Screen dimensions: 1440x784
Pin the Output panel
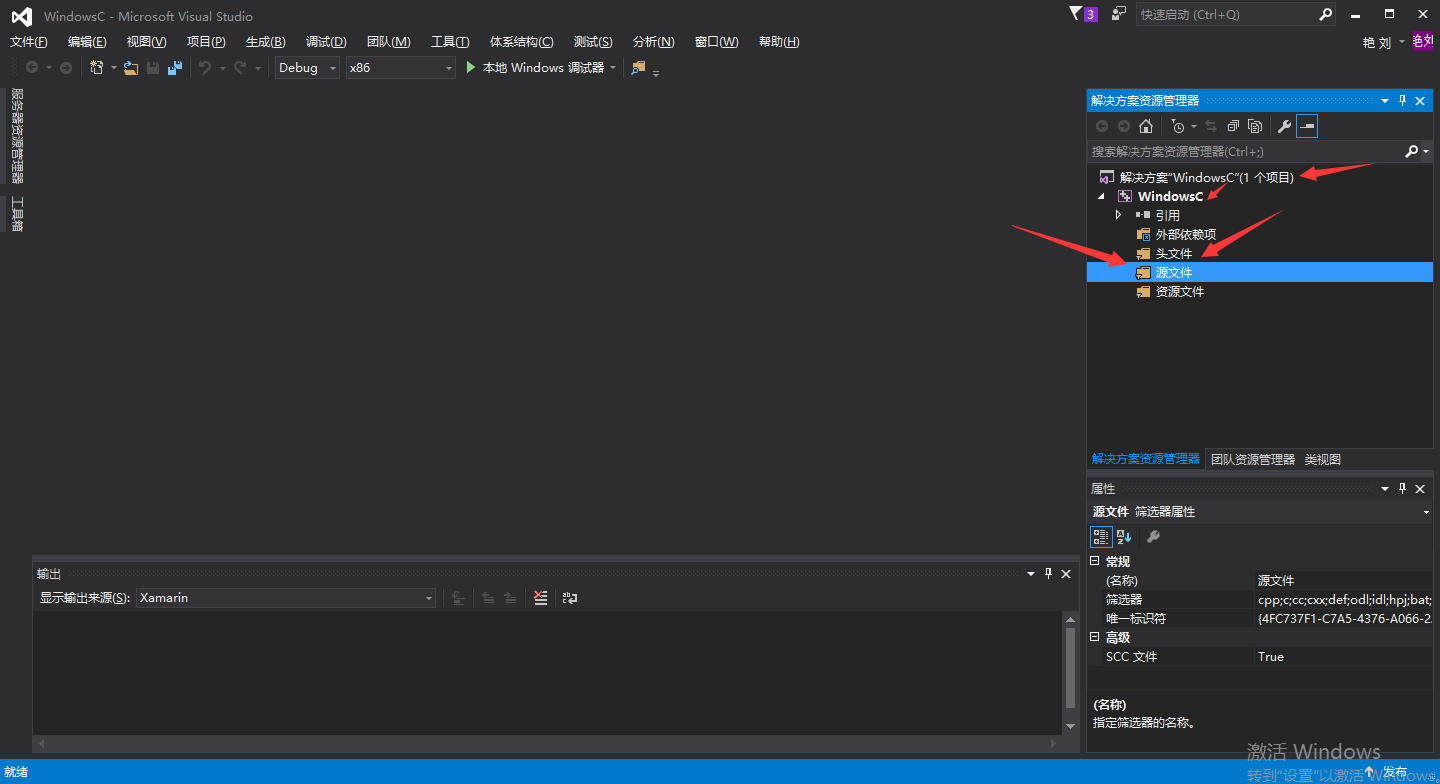1048,574
